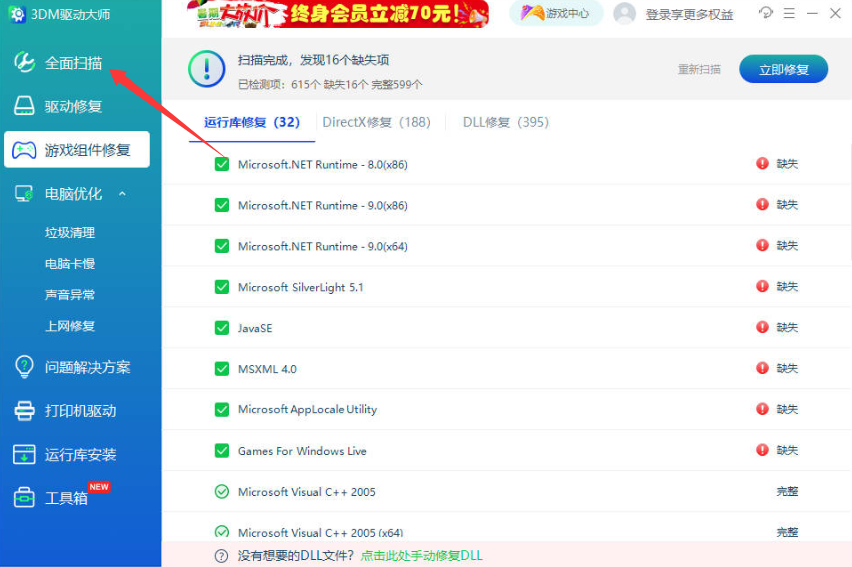Click red missing icon for .NET Runtime 8.0(x86)

coord(762,164)
